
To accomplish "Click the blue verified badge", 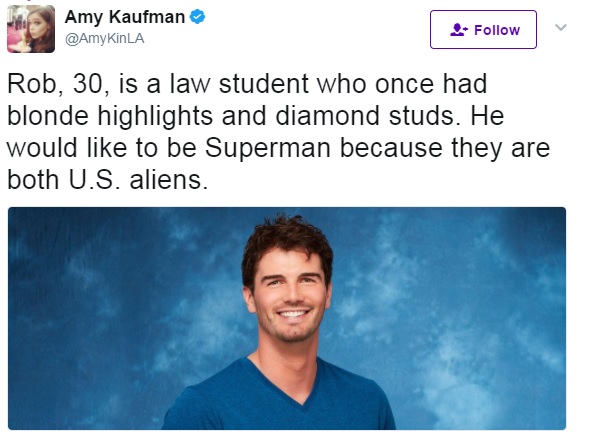I will coord(198,17).
